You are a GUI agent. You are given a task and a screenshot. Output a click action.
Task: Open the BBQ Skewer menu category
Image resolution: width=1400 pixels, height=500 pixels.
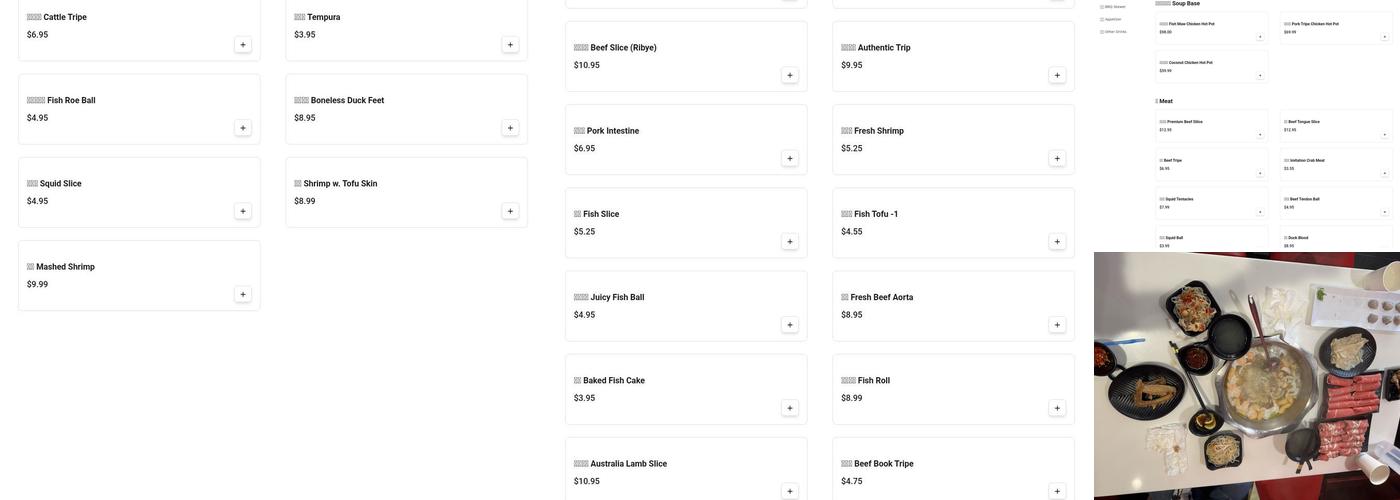pyautogui.click(x=1114, y=7)
